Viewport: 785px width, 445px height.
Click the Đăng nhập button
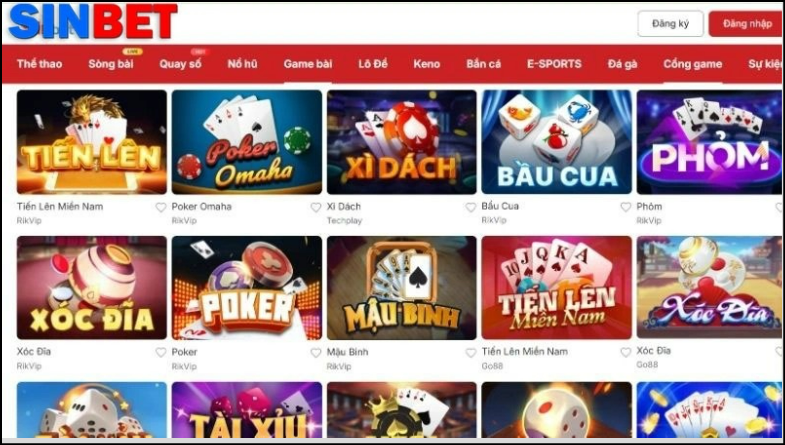[x=746, y=24]
